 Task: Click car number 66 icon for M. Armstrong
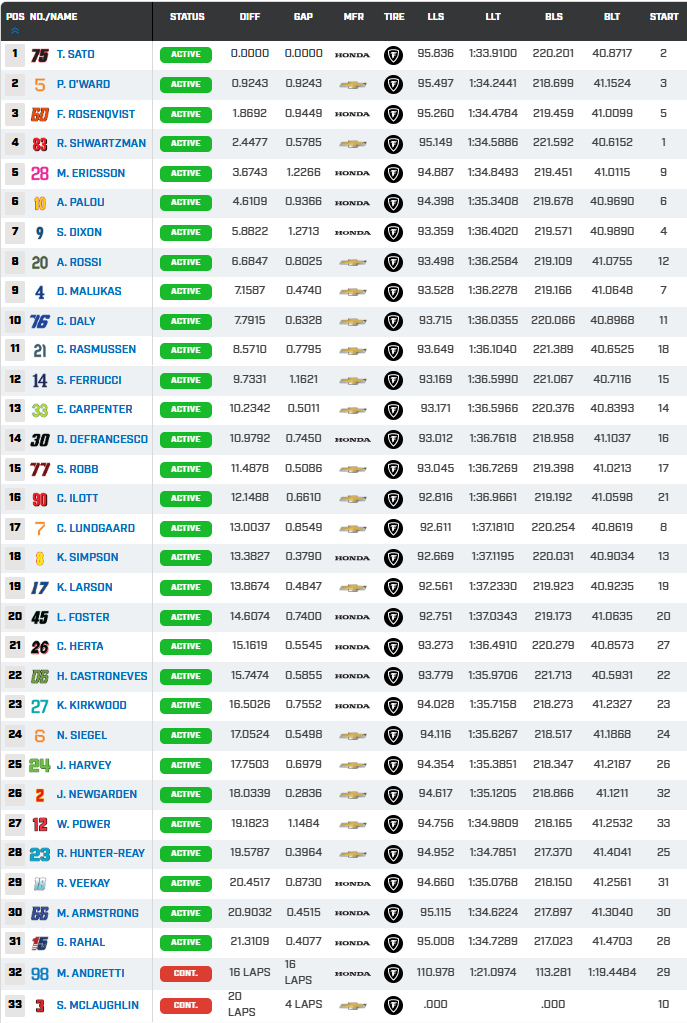coord(40,913)
